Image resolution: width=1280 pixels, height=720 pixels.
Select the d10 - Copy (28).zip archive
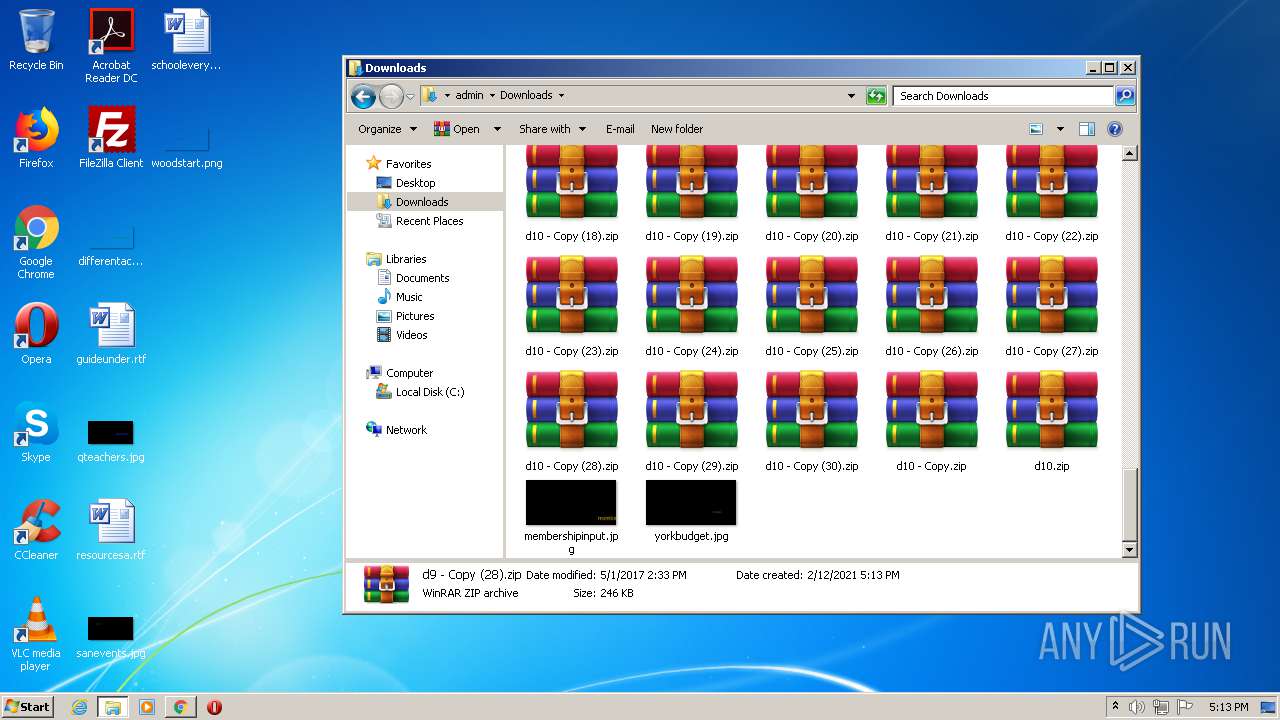pyautogui.click(x=572, y=422)
